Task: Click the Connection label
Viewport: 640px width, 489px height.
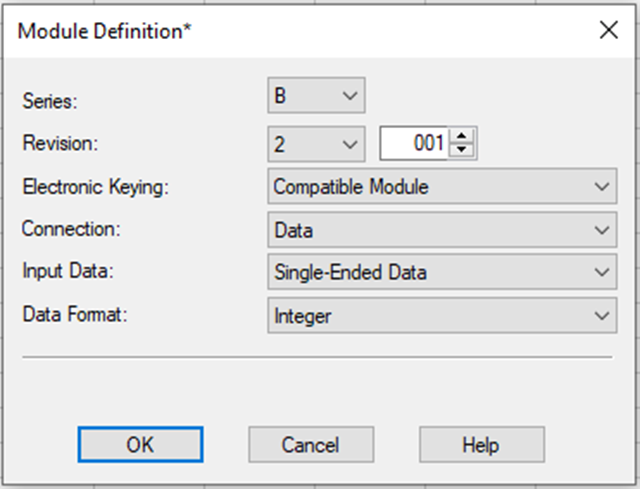Action: [x=71, y=229]
